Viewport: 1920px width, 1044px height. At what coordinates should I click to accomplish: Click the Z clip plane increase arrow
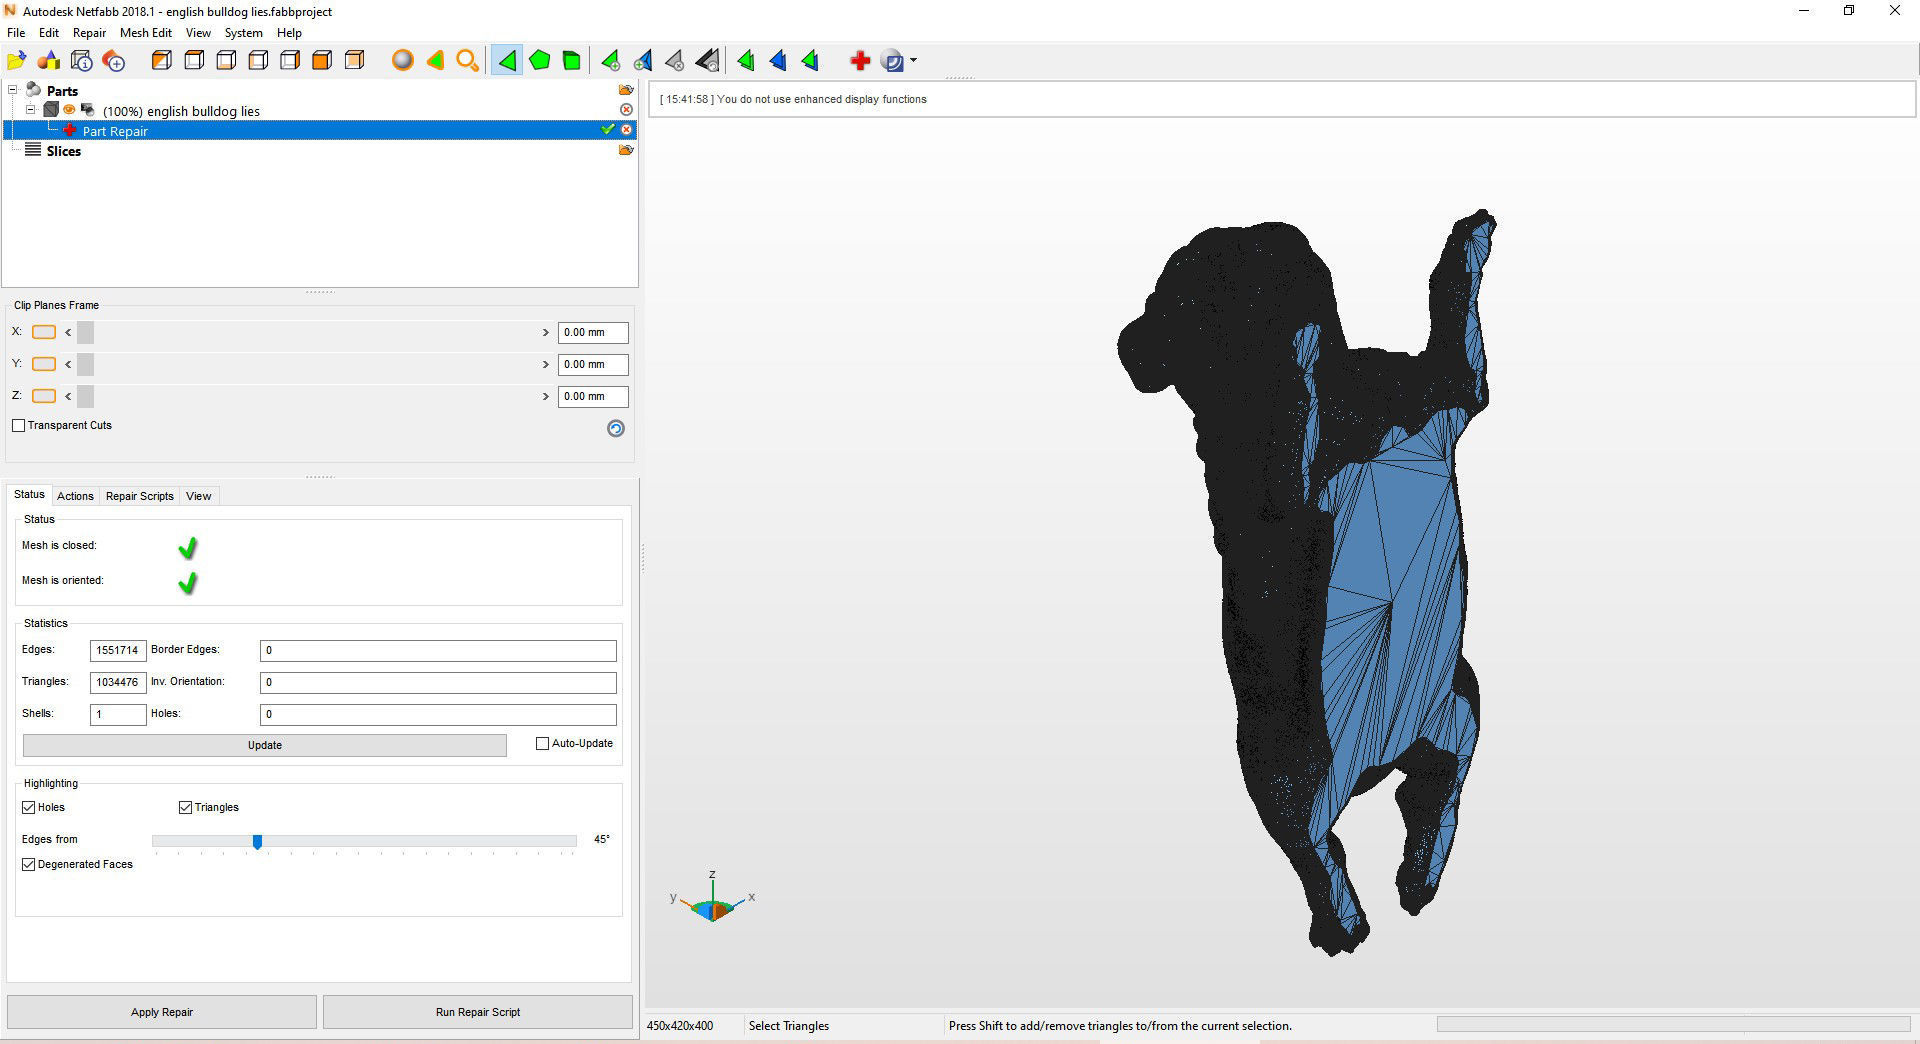point(546,396)
